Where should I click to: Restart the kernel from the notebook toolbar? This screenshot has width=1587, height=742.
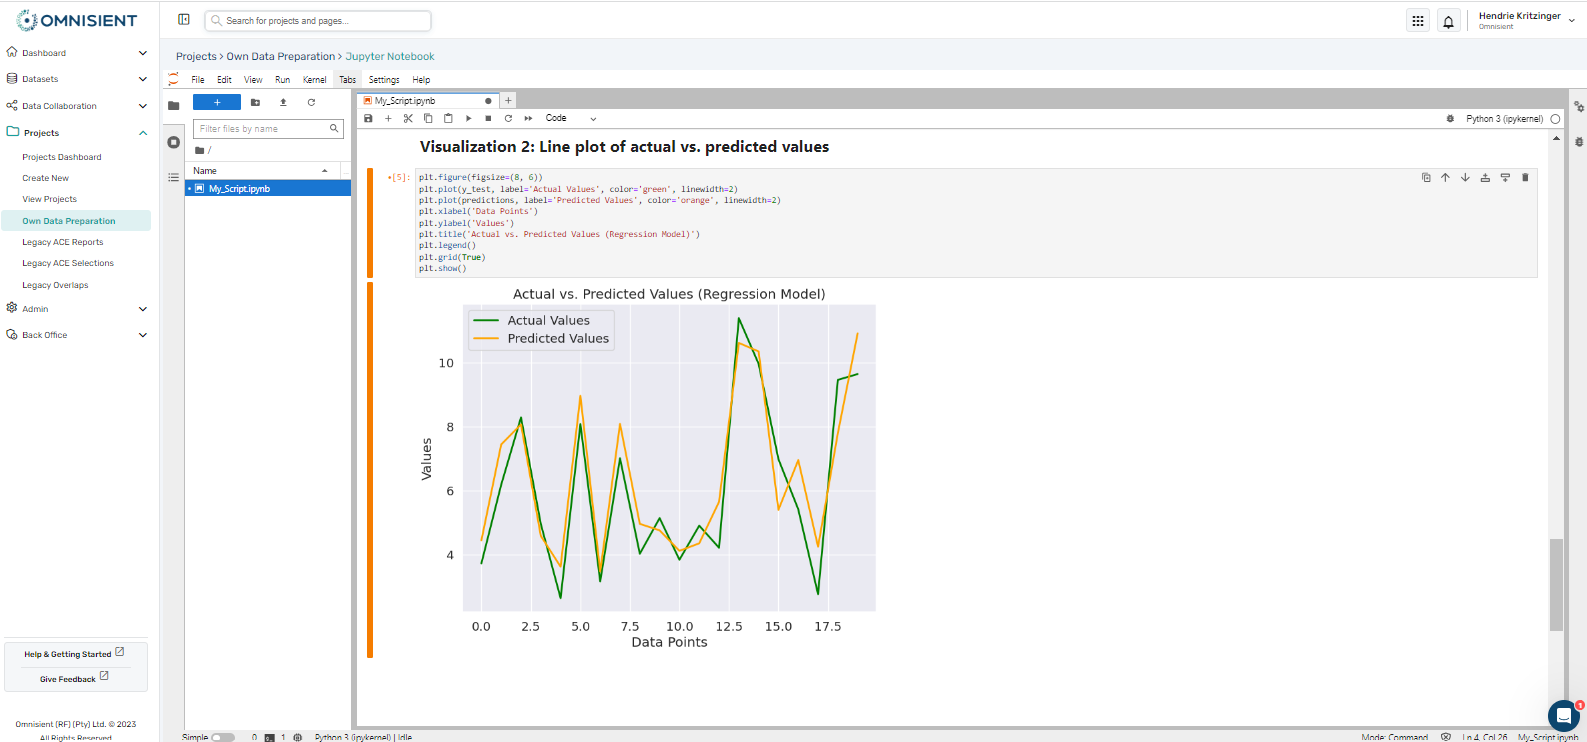click(508, 118)
